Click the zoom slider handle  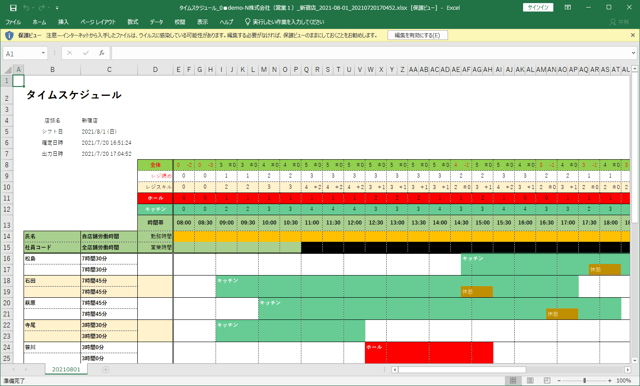click(x=584, y=381)
